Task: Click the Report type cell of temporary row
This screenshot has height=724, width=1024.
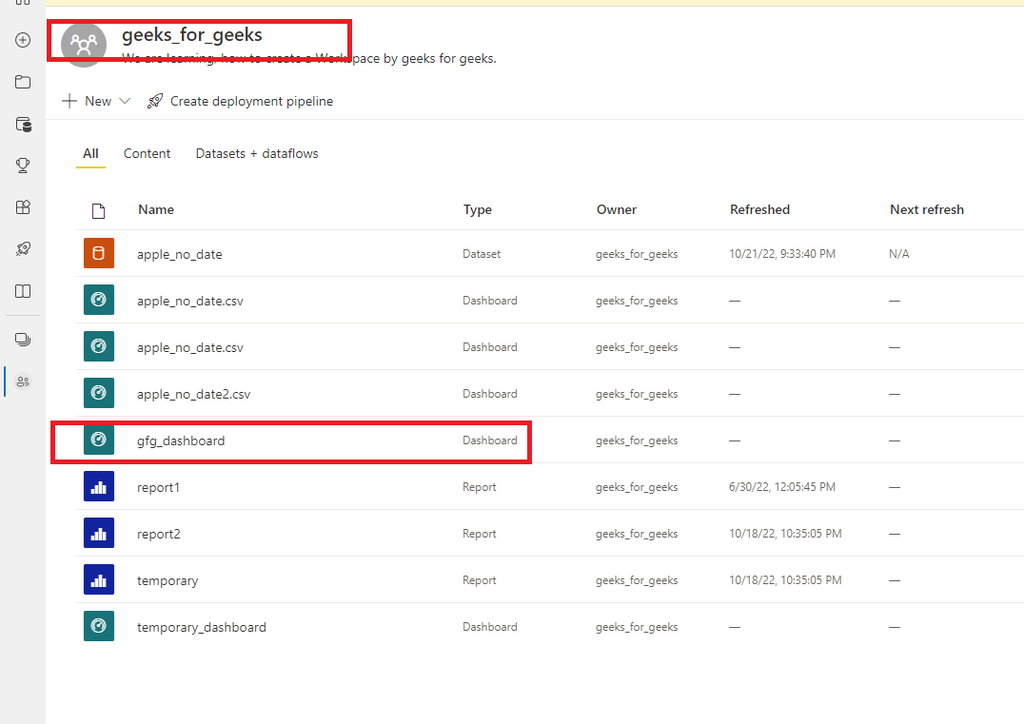Action: pyautogui.click(x=479, y=580)
